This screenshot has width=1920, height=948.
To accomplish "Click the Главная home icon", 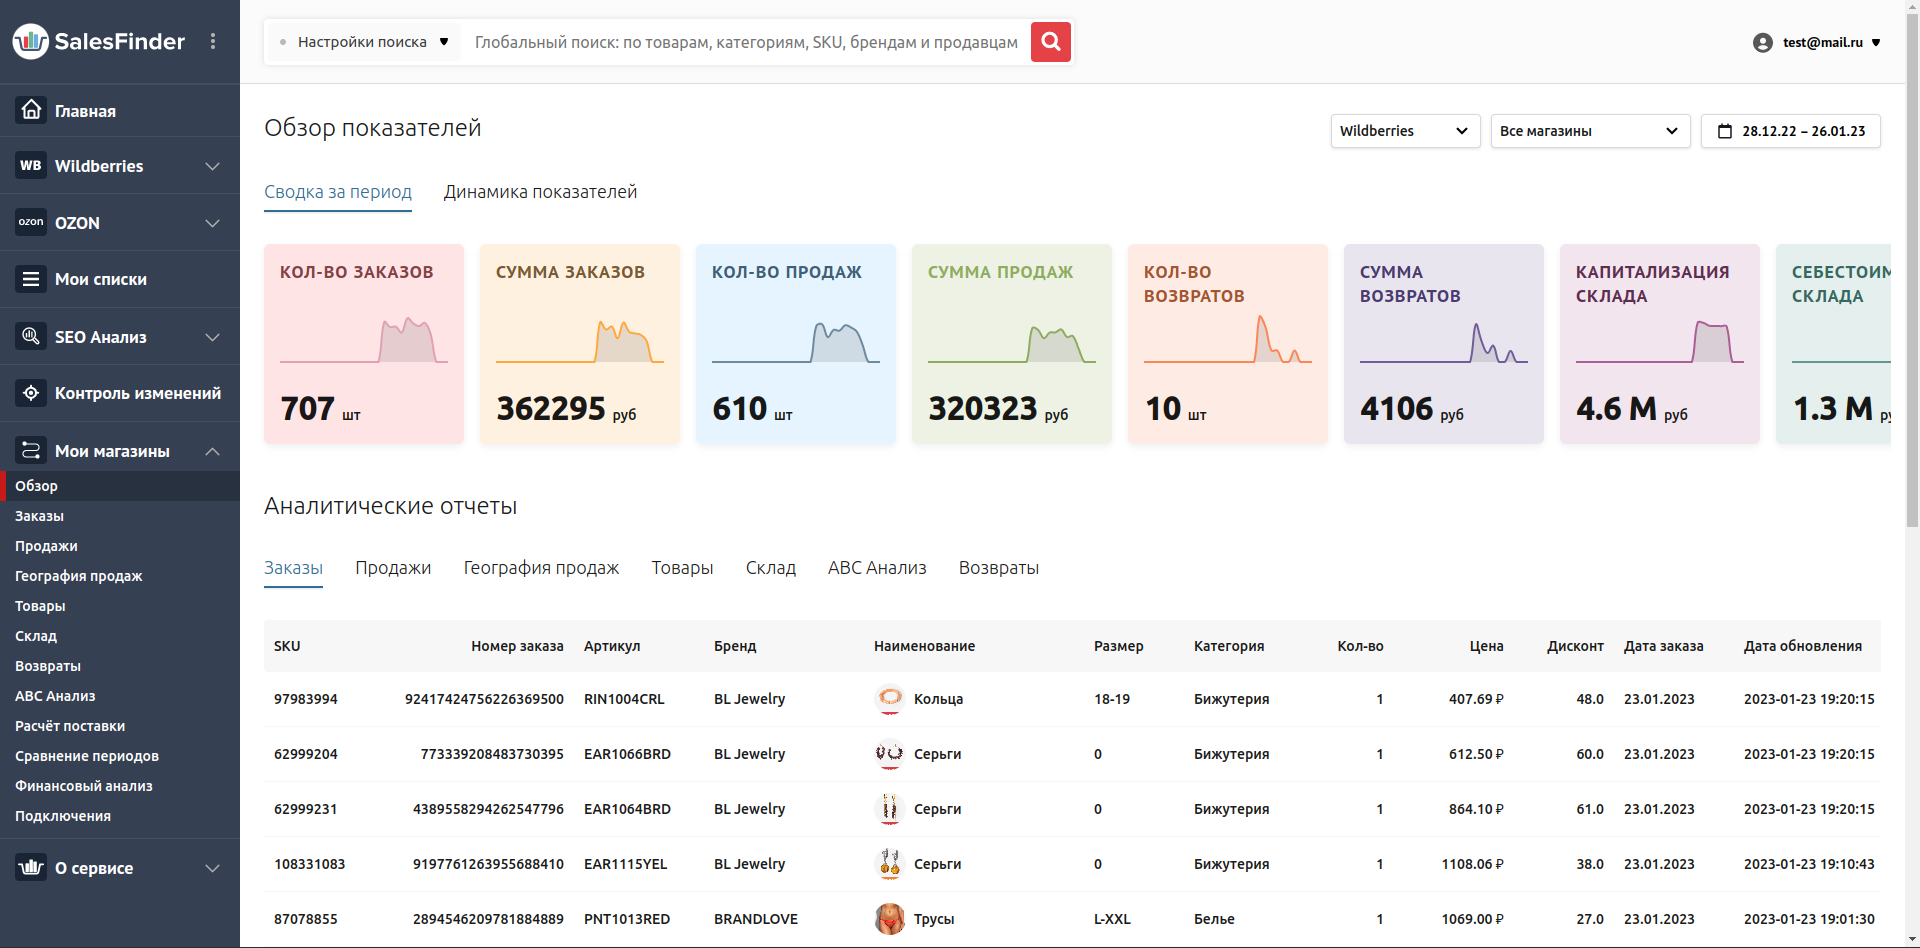I will coord(31,110).
